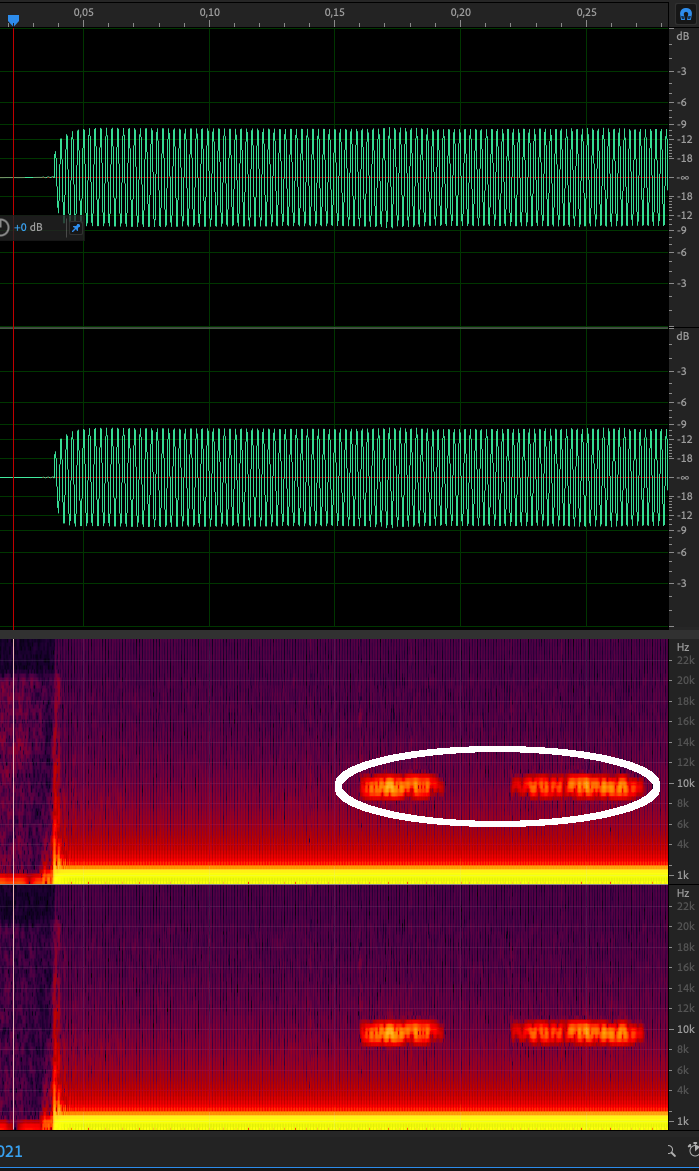Click the 10k label on upper Hz scale
The width and height of the screenshot is (699, 1171).
point(685,783)
